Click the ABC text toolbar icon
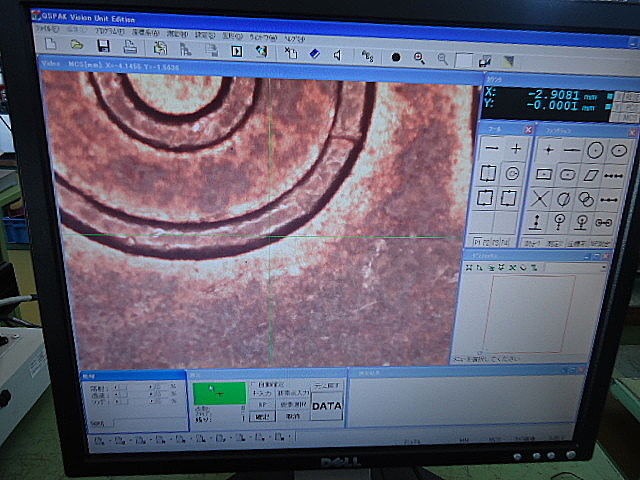Screen dimensions: 640x480 [367, 56]
